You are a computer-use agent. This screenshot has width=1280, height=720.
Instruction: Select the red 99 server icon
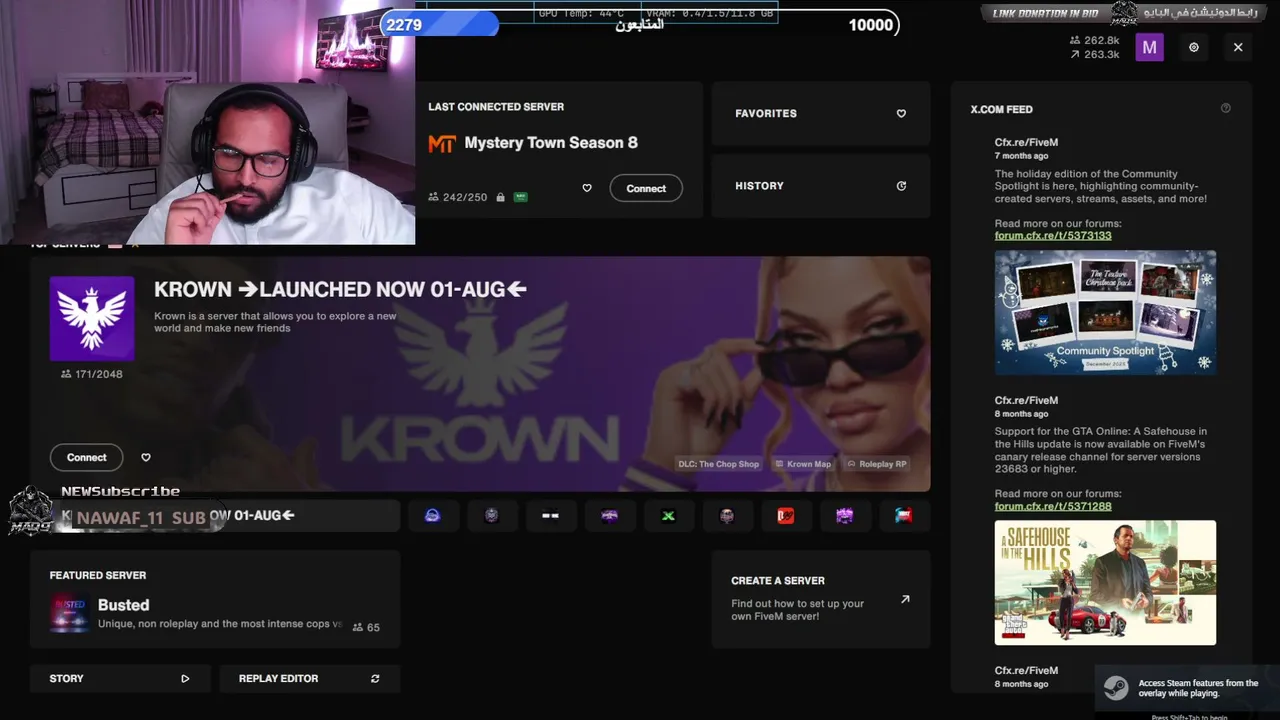[x=786, y=515]
